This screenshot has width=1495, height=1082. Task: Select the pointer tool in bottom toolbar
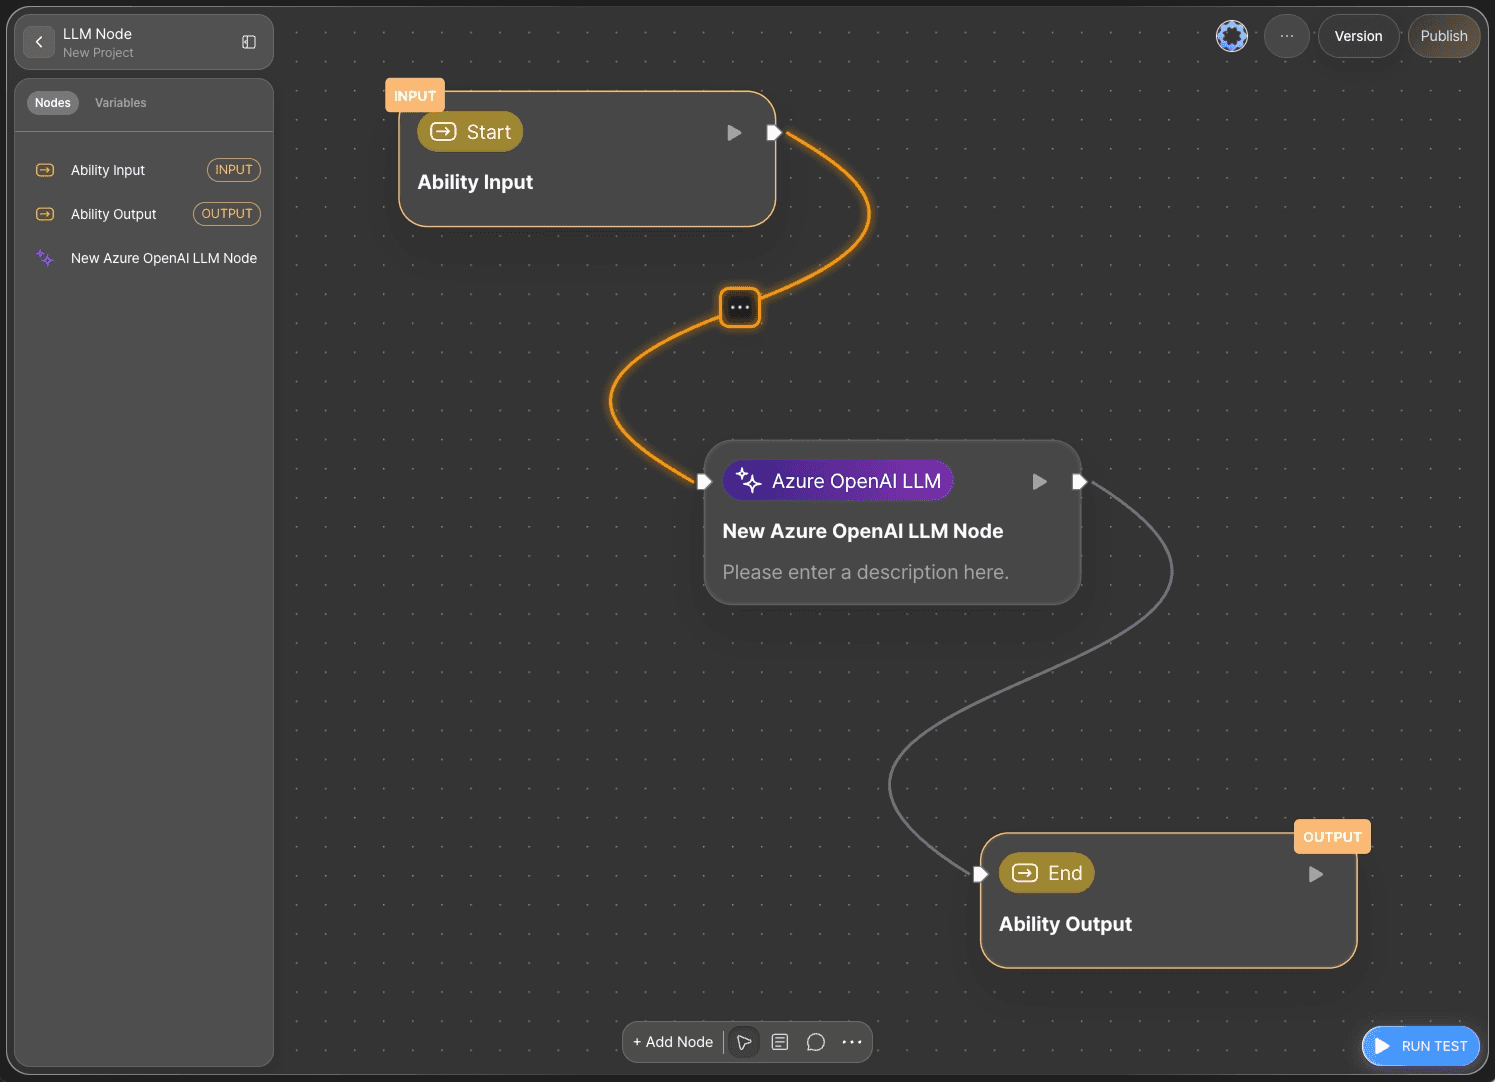744,1042
